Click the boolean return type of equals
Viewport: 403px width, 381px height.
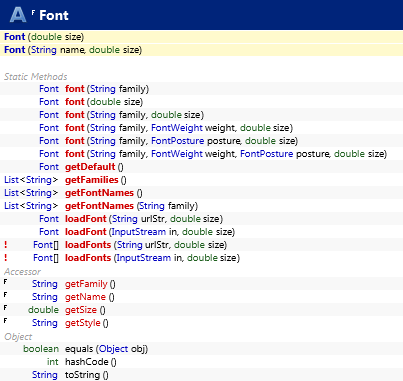[x=41, y=349]
